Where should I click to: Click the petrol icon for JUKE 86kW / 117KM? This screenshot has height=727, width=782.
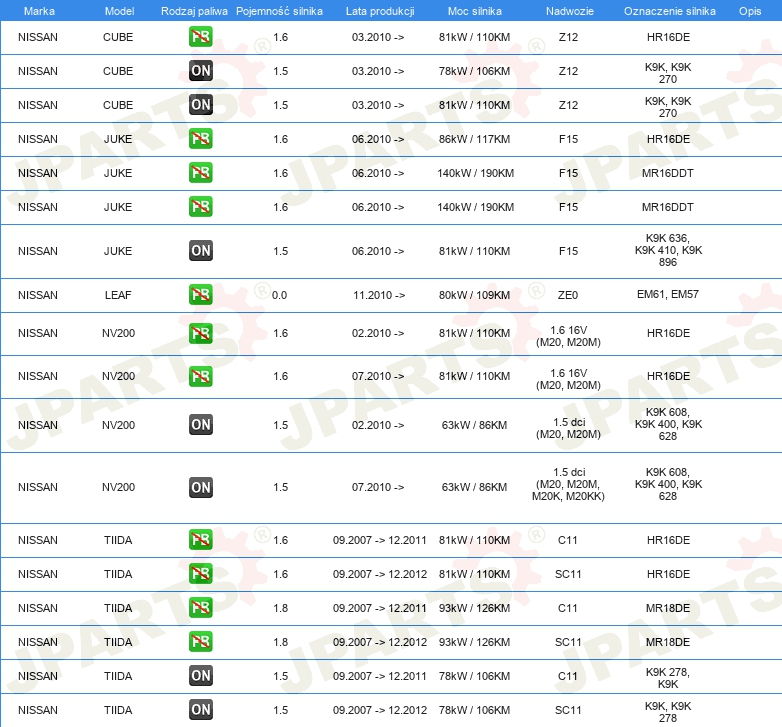tap(200, 139)
